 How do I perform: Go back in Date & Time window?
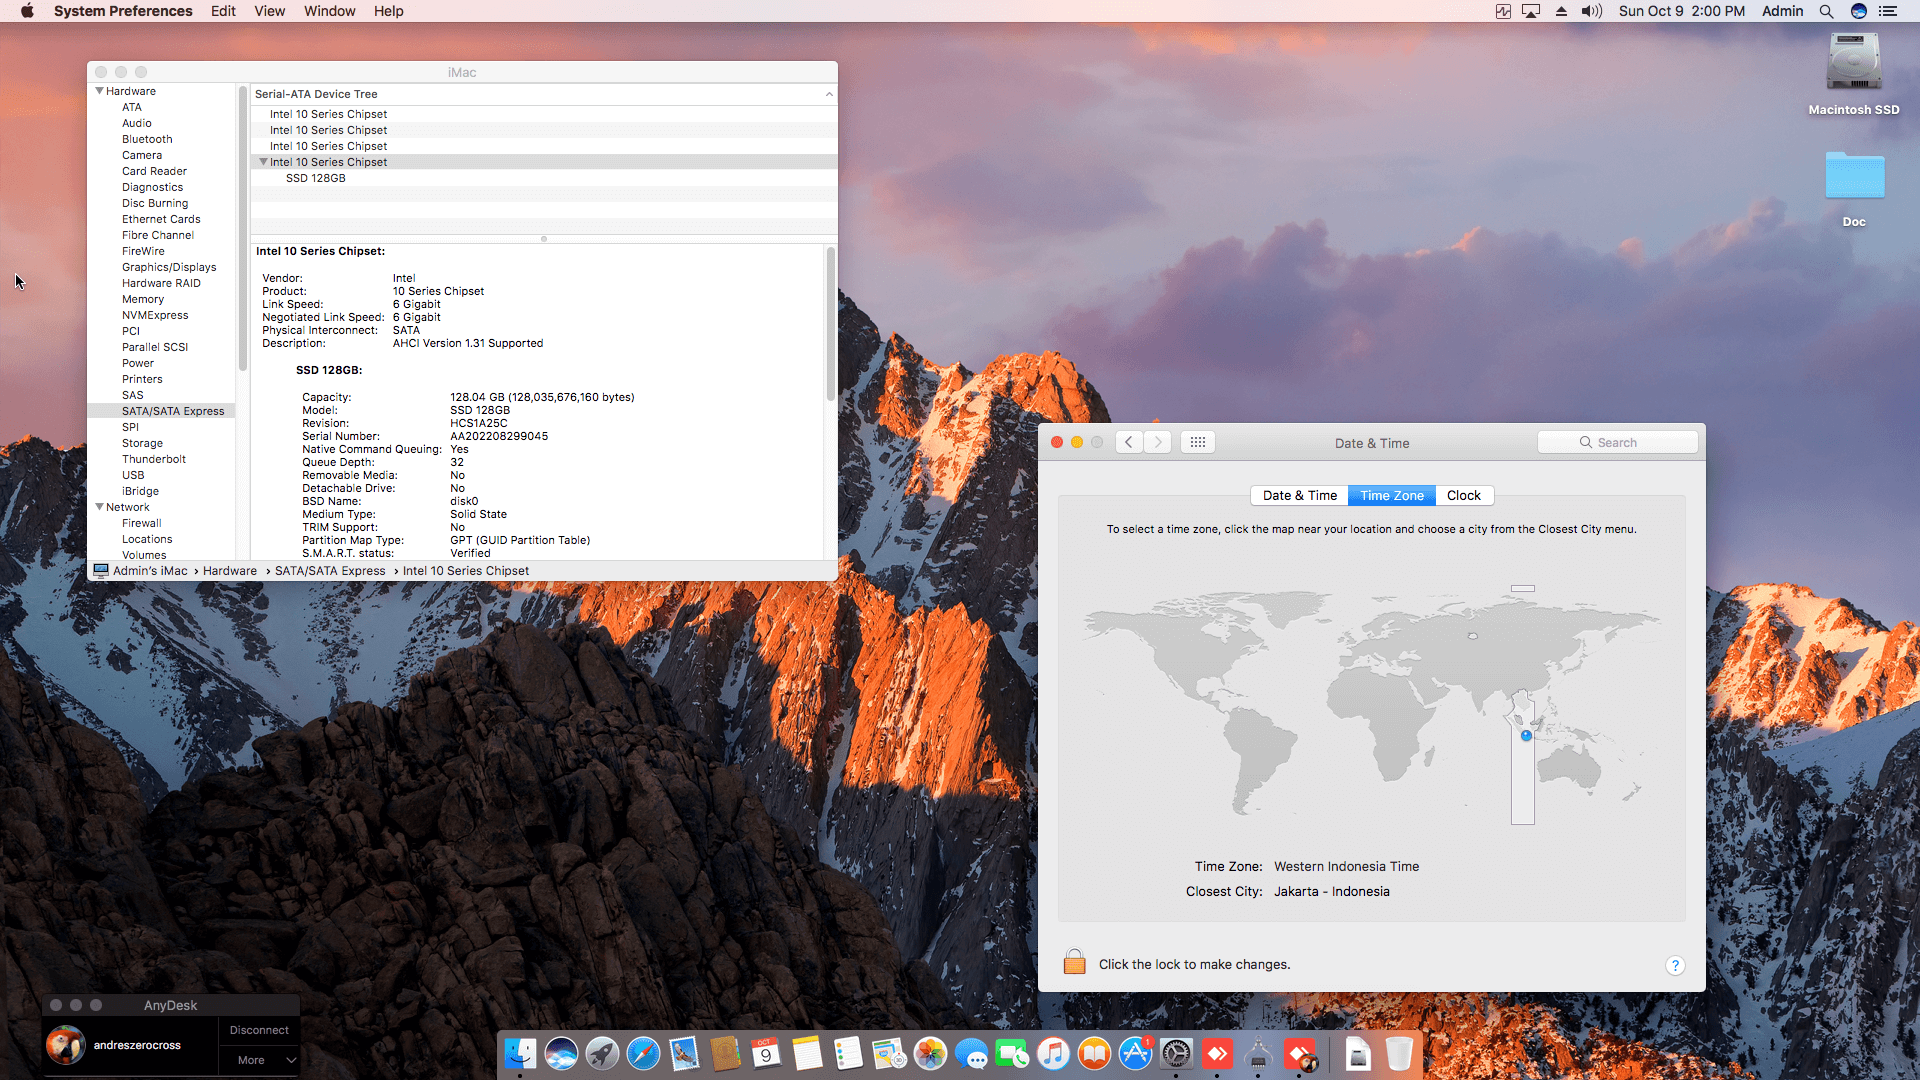click(1129, 442)
